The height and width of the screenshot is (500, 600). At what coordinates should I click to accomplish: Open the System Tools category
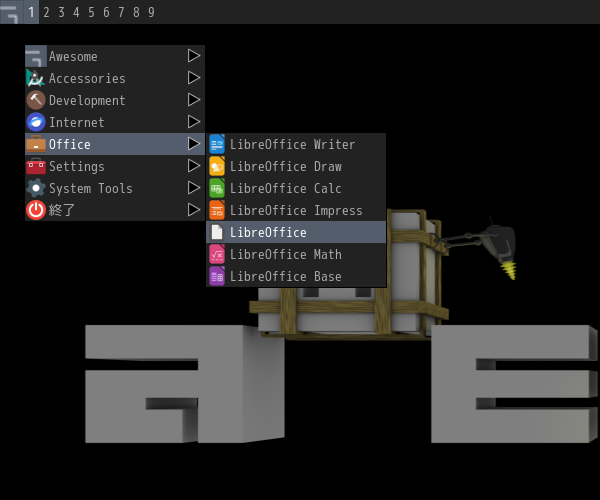pyautogui.click(x=115, y=188)
